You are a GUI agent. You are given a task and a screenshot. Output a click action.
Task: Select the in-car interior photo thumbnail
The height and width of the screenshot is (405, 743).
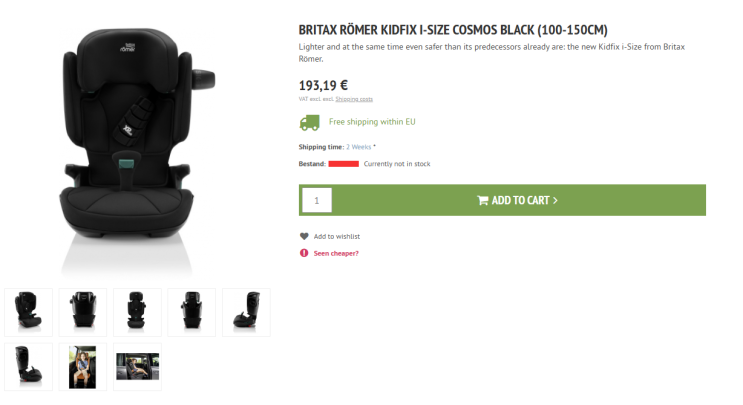tap(137, 367)
